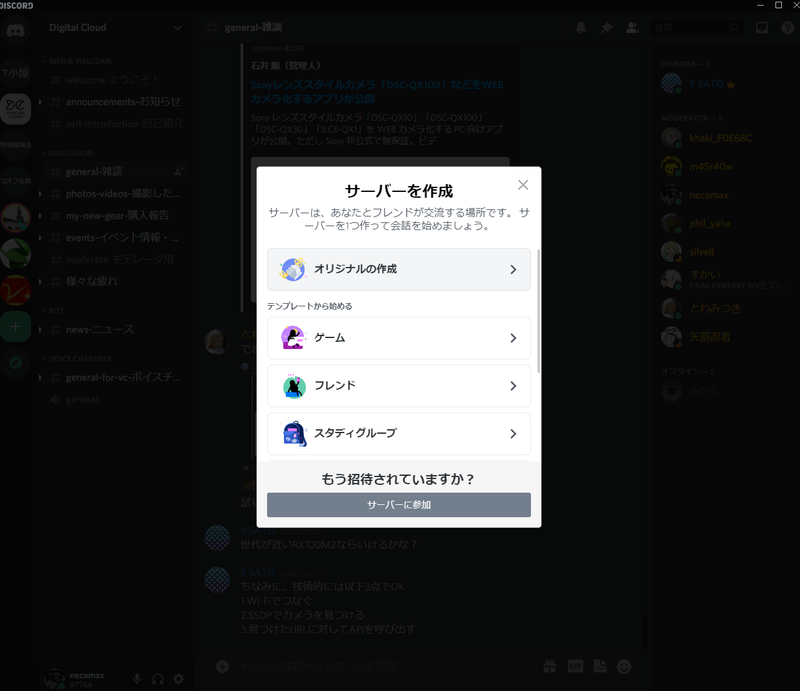Click the add server plus icon

15,327
